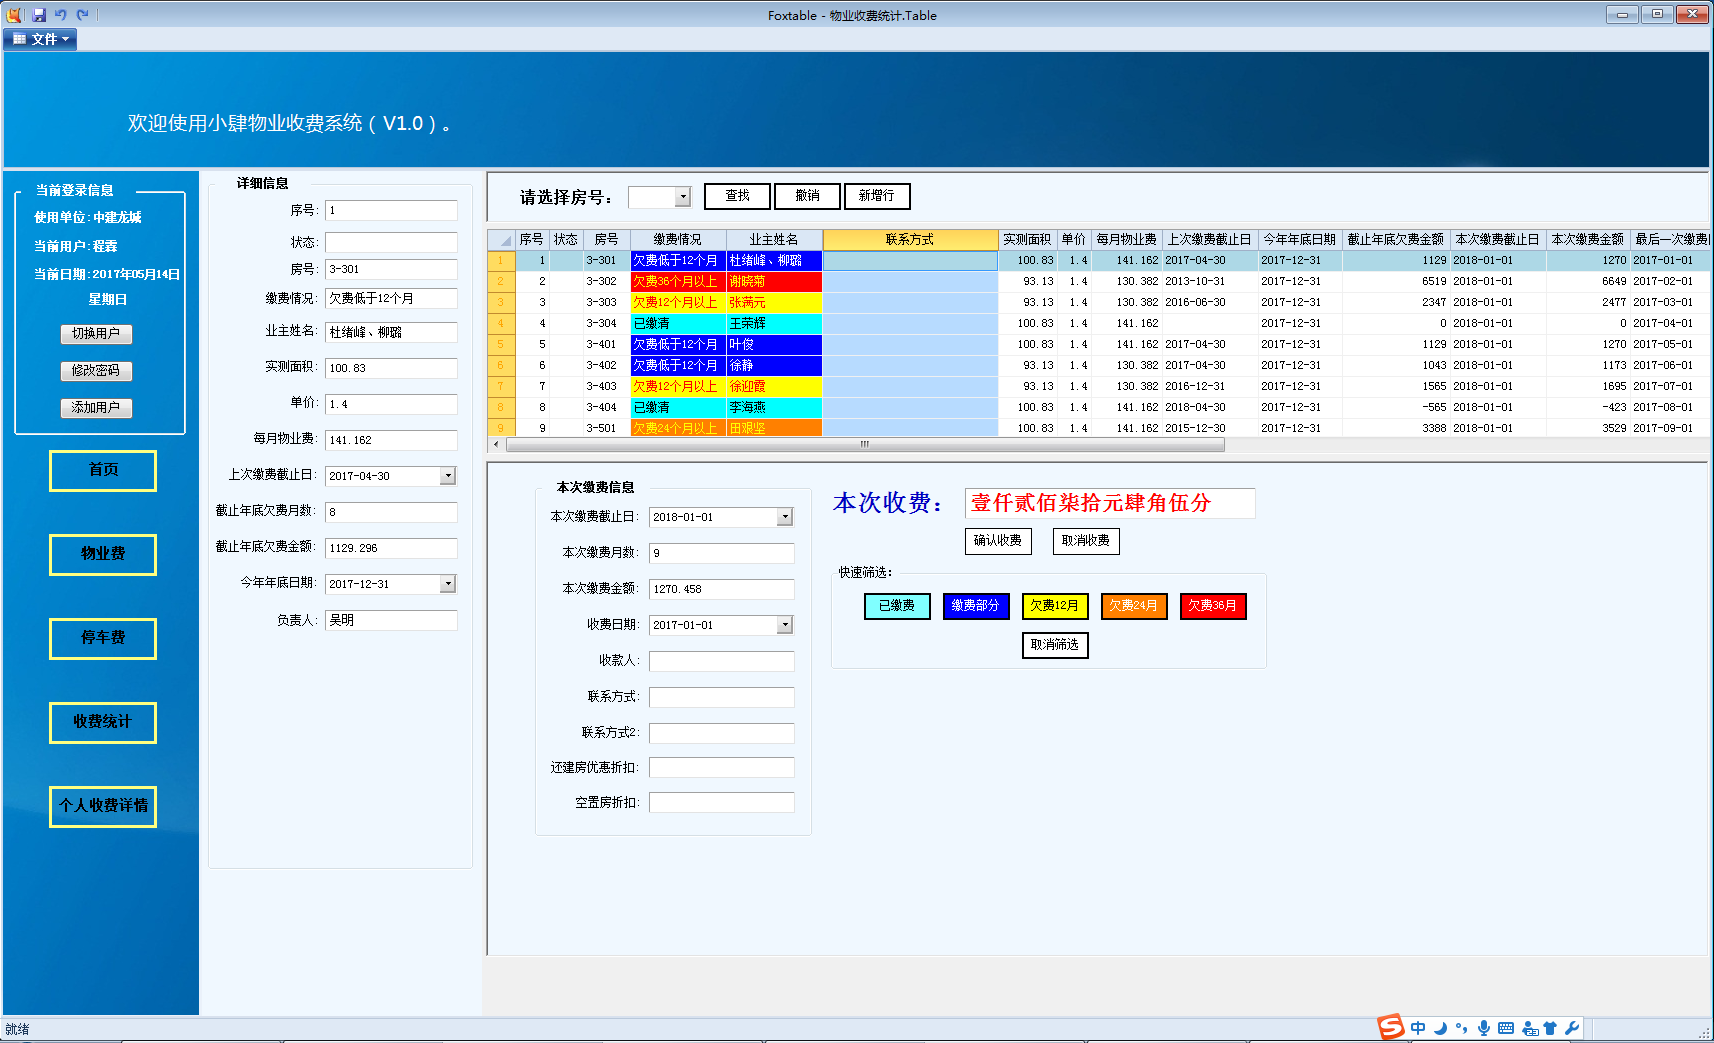This screenshot has width=1714, height=1043.
Task: Click the 取消筛选 button
Action: (1055, 645)
